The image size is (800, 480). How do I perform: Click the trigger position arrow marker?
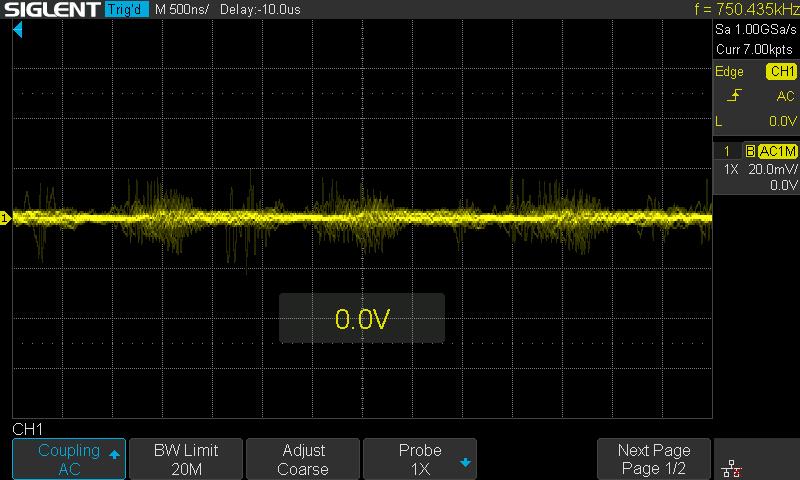coord(17,30)
